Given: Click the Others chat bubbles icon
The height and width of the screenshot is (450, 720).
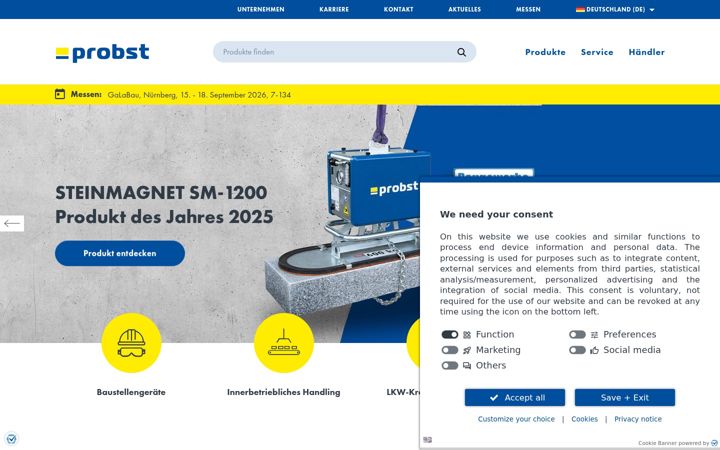Looking at the screenshot, I should coord(467,366).
